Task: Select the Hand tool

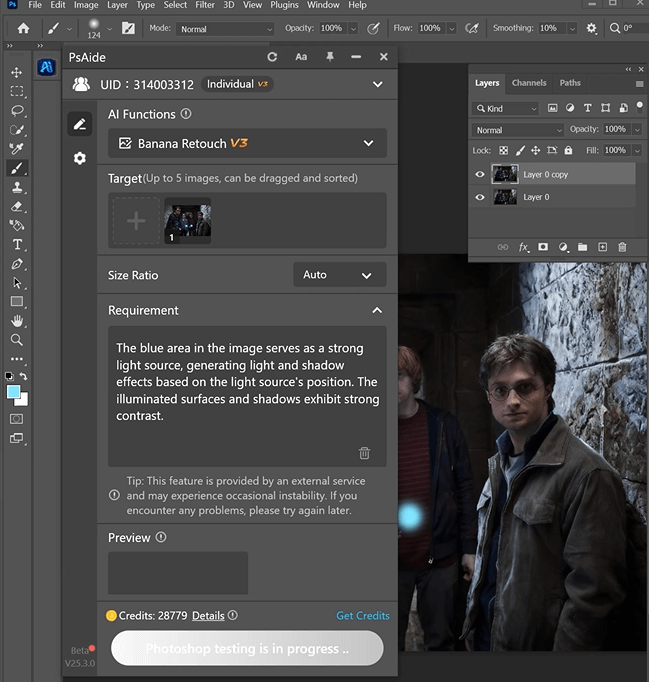Action: pos(17,321)
